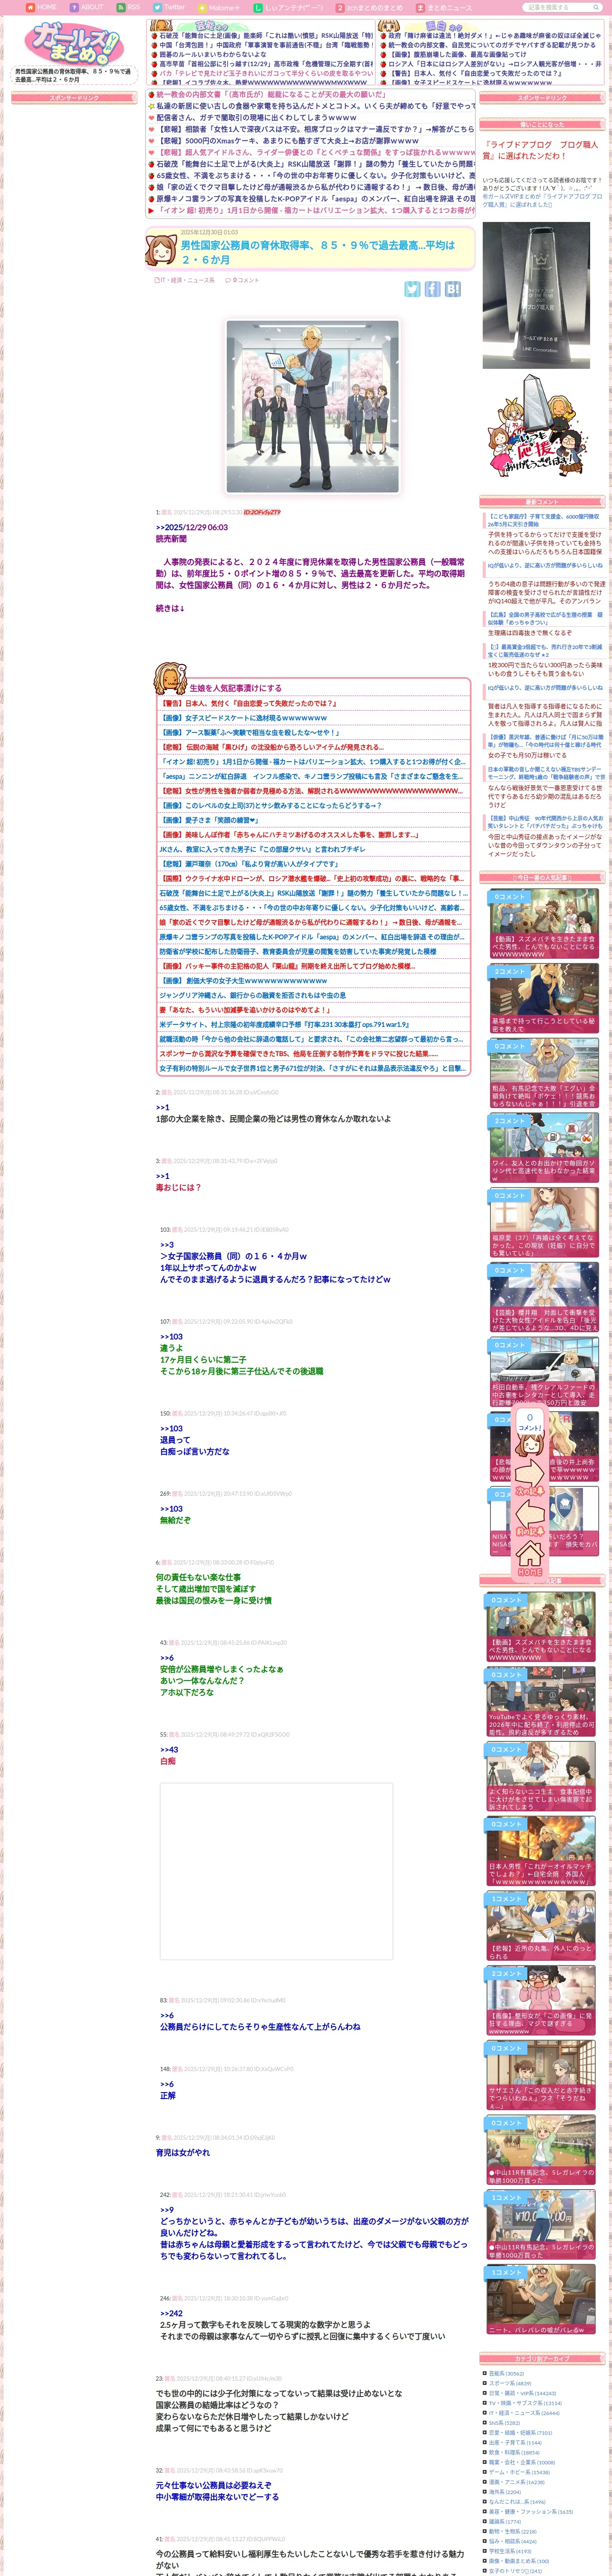Open 【警告】日本人、気付く popular article link
612x2576 pixels.
[247, 704]
